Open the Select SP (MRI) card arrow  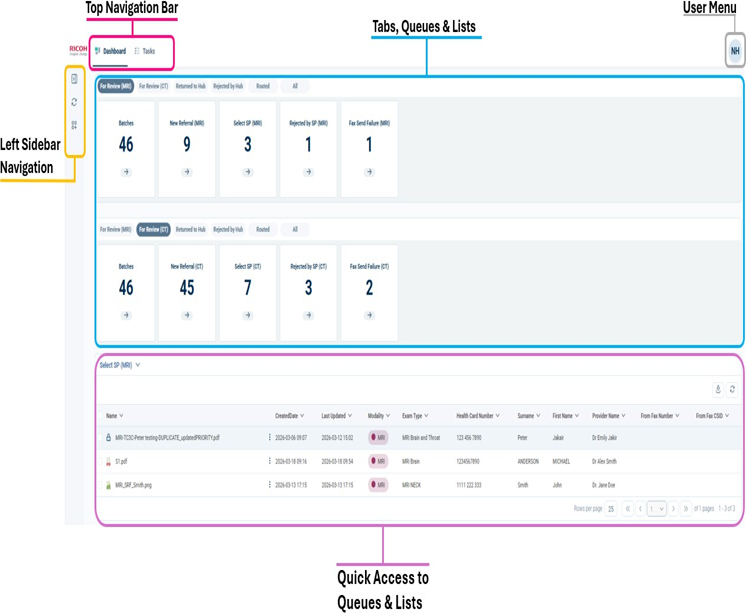click(x=248, y=172)
